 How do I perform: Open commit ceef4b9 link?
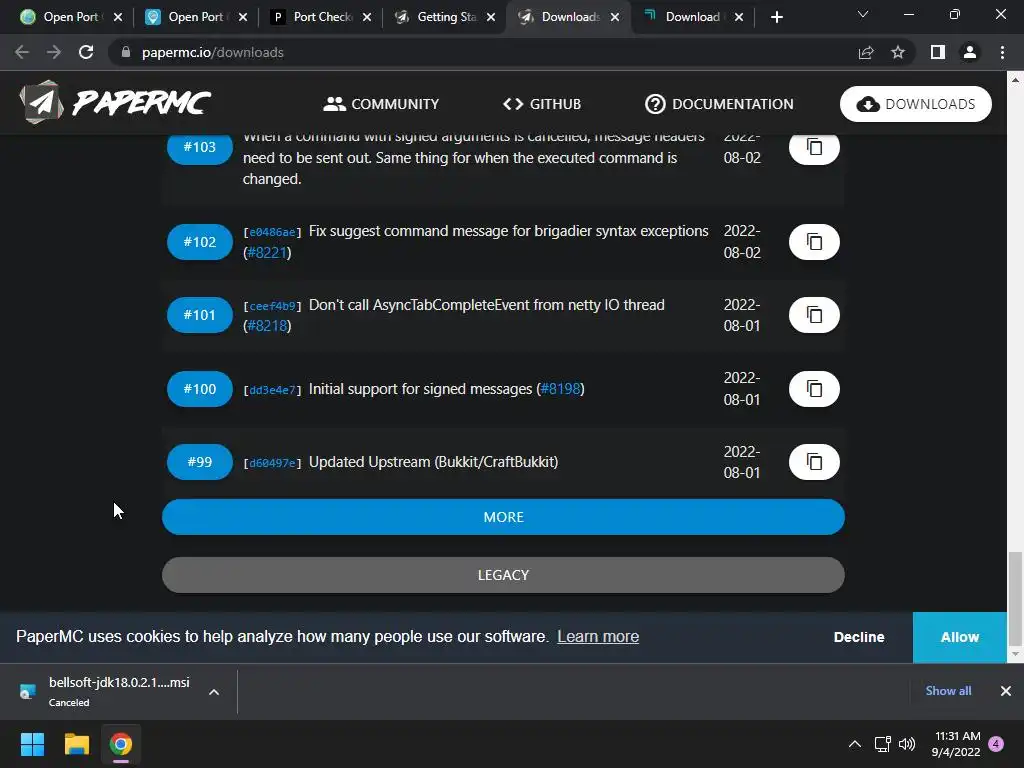tap(272, 306)
